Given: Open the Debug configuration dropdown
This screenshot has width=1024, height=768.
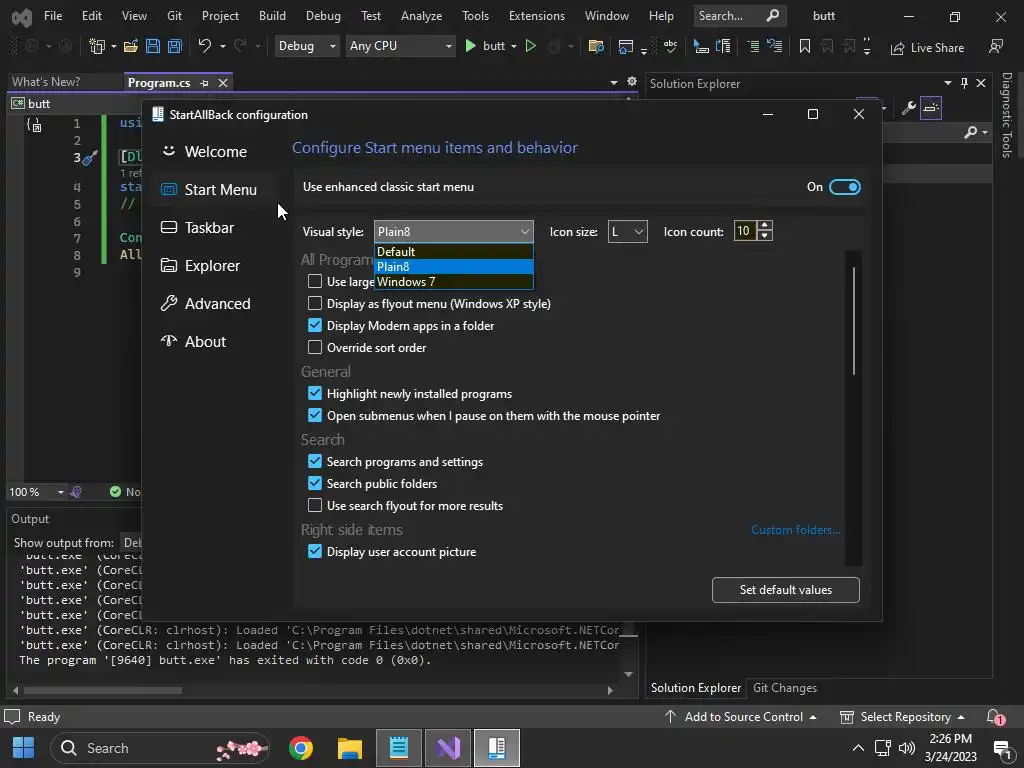Looking at the screenshot, I should tap(307, 46).
